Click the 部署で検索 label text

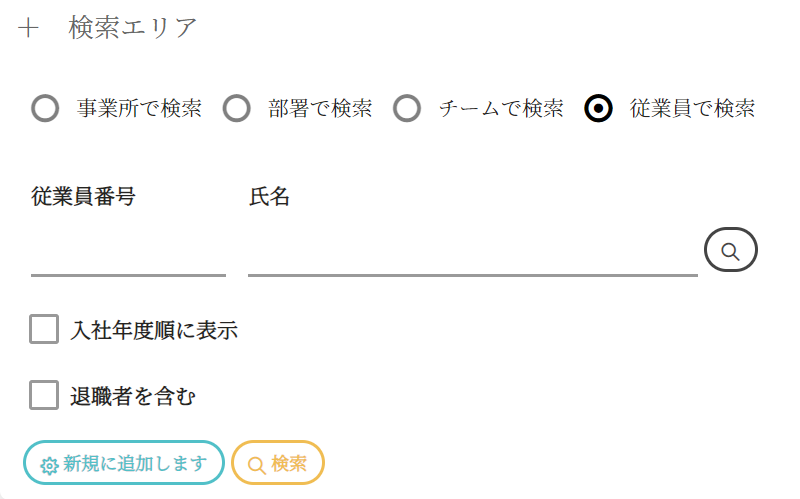click(x=320, y=109)
